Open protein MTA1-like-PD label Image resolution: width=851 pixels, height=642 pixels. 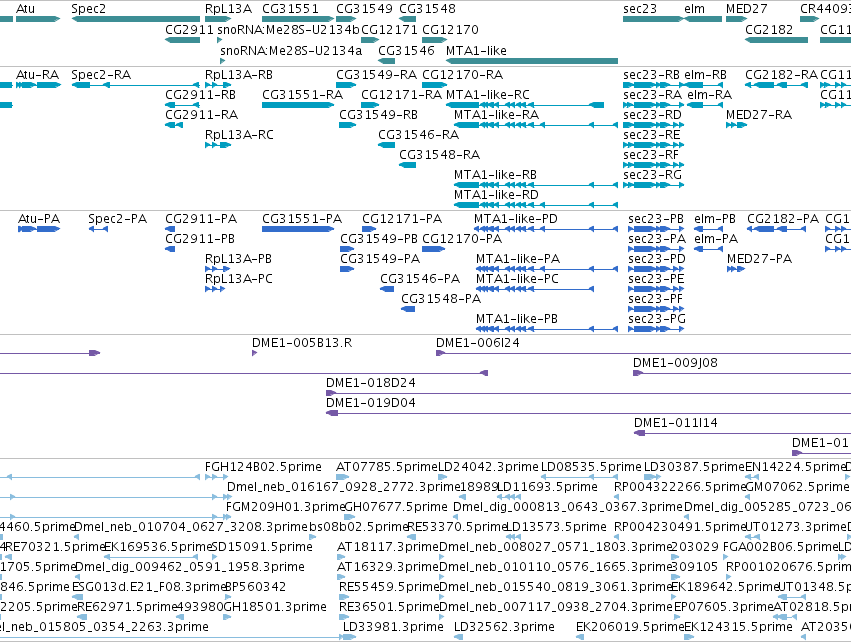click(x=516, y=219)
